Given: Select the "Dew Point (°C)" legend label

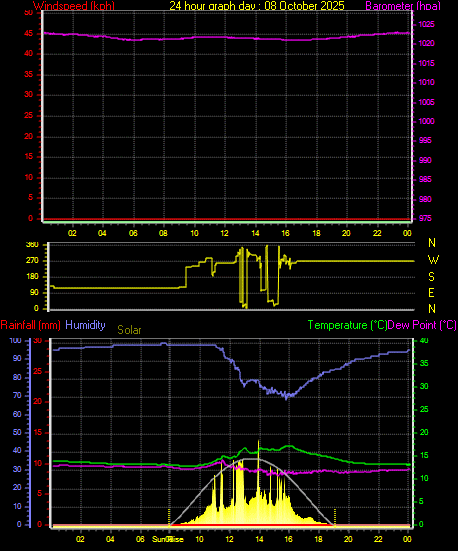Looking at the screenshot, I should (x=422, y=325).
